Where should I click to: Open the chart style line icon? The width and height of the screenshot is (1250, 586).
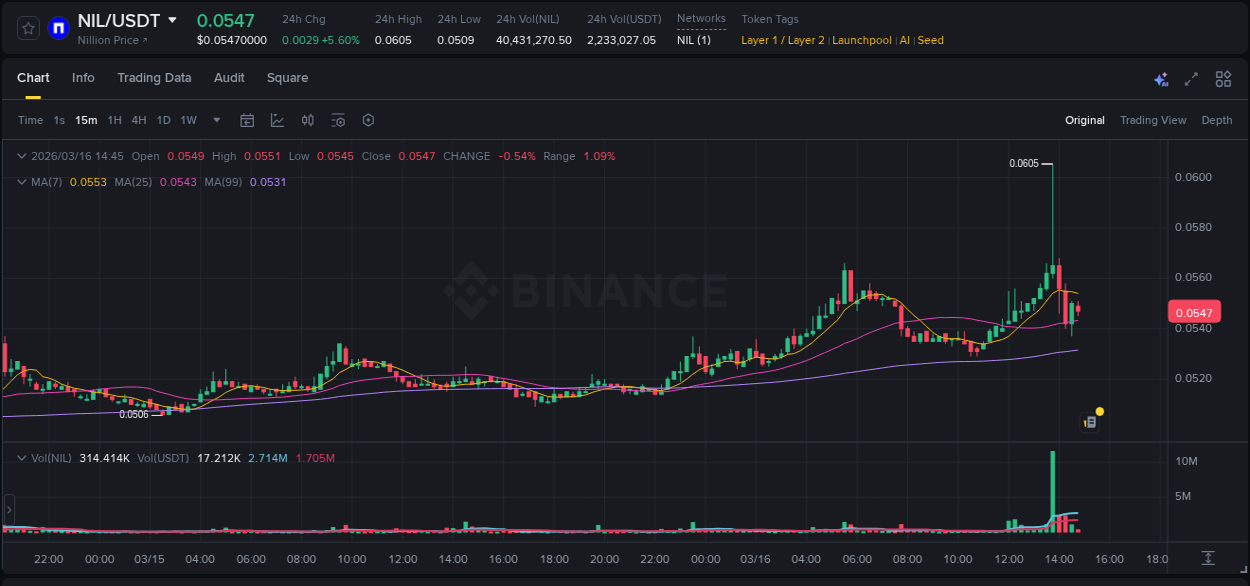click(277, 120)
